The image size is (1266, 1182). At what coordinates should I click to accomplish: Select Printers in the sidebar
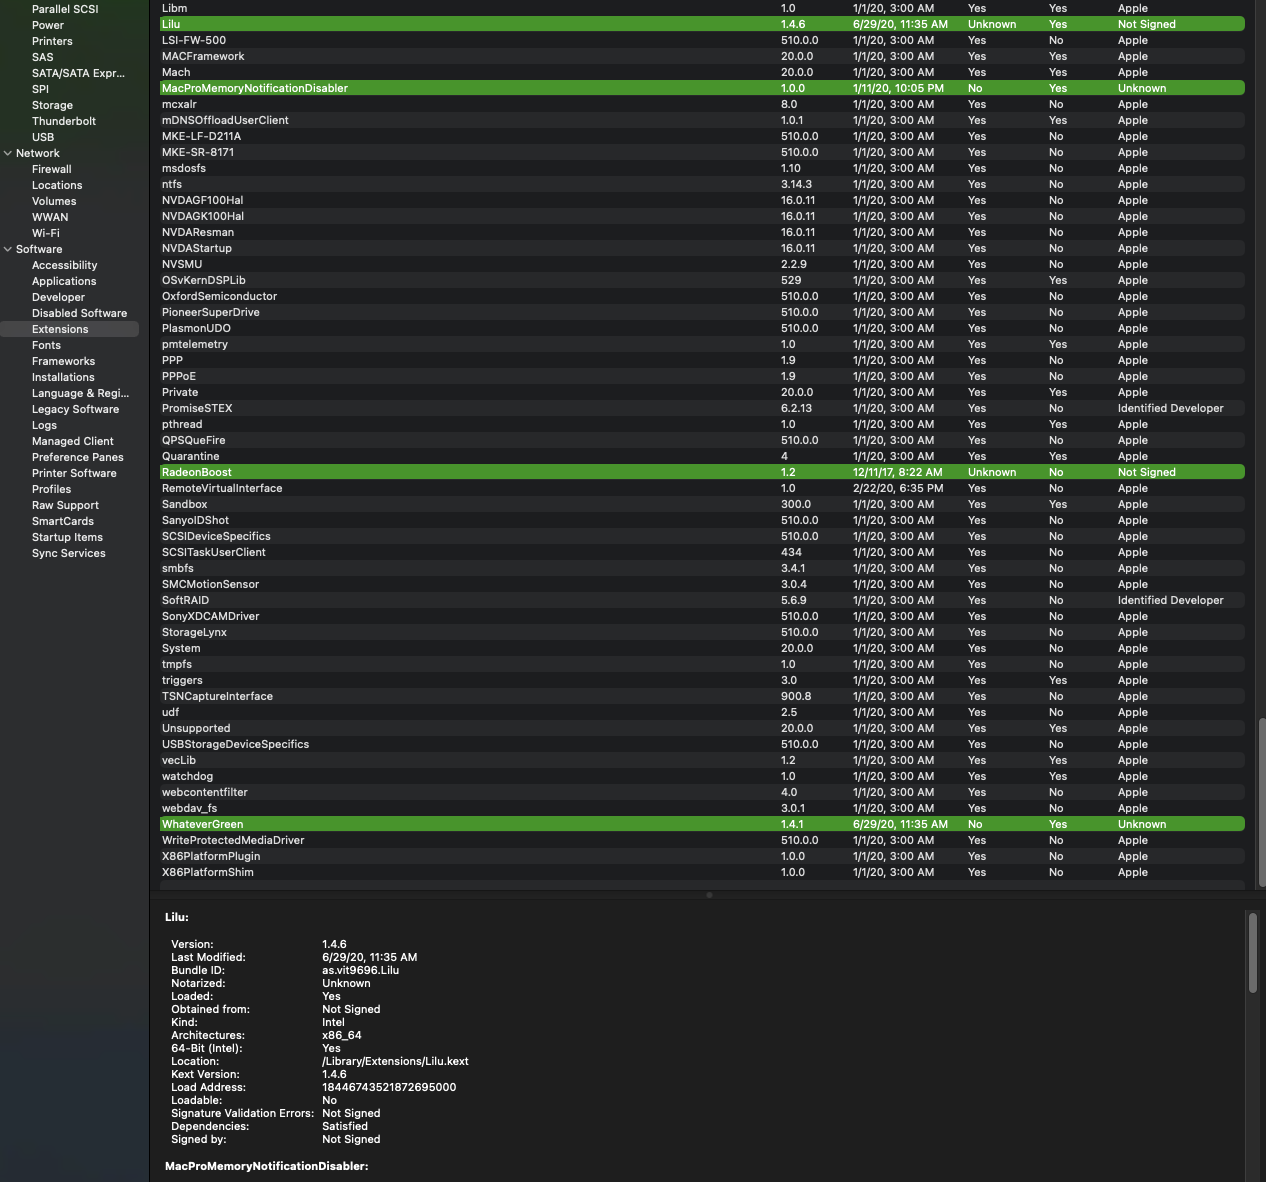(x=52, y=41)
